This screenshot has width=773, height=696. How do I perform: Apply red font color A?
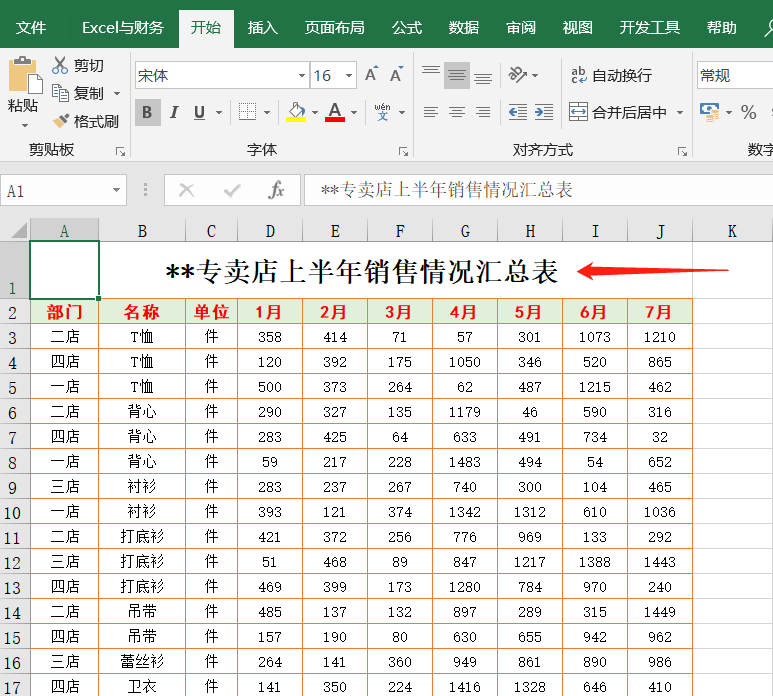335,112
